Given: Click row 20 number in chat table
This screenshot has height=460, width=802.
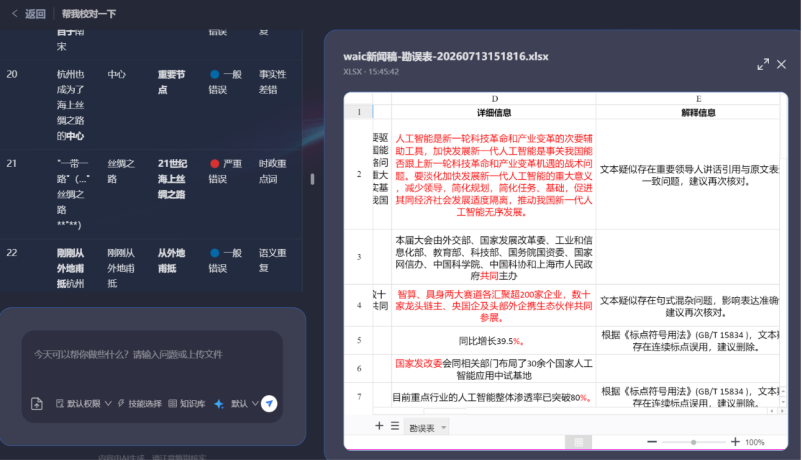Looking at the screenshot, I should tap(12, 74).
